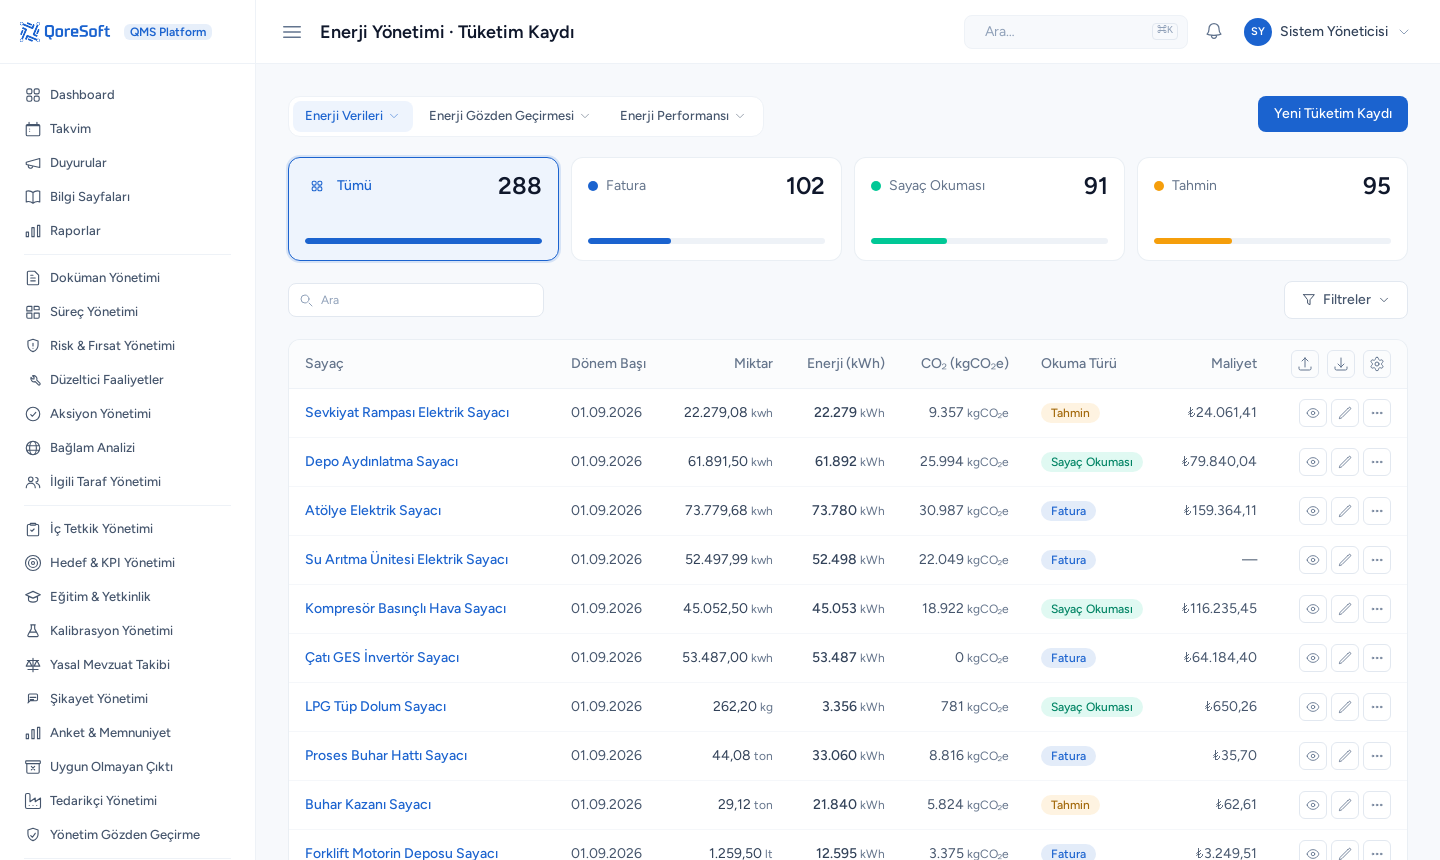This screenshot has width=1440, height=860.
Task: Expand the Enerji Verileri dropdown
Action: 352,116
